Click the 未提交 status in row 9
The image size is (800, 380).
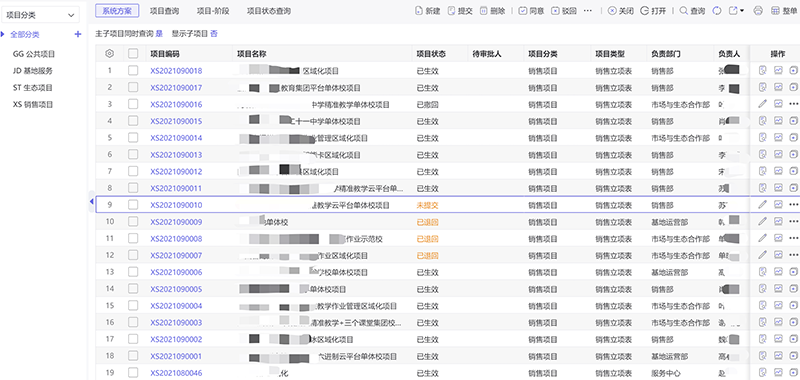pyautogui.click(x=428, y=205)
